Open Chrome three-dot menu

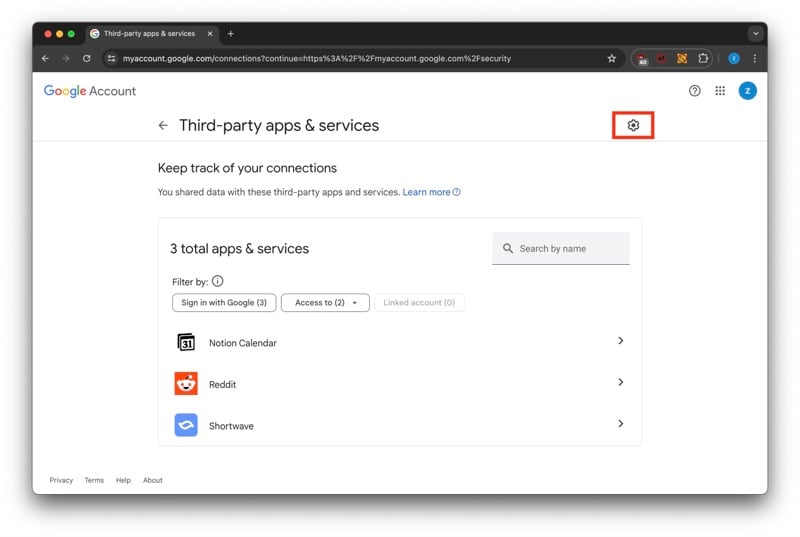coord(755,59)
